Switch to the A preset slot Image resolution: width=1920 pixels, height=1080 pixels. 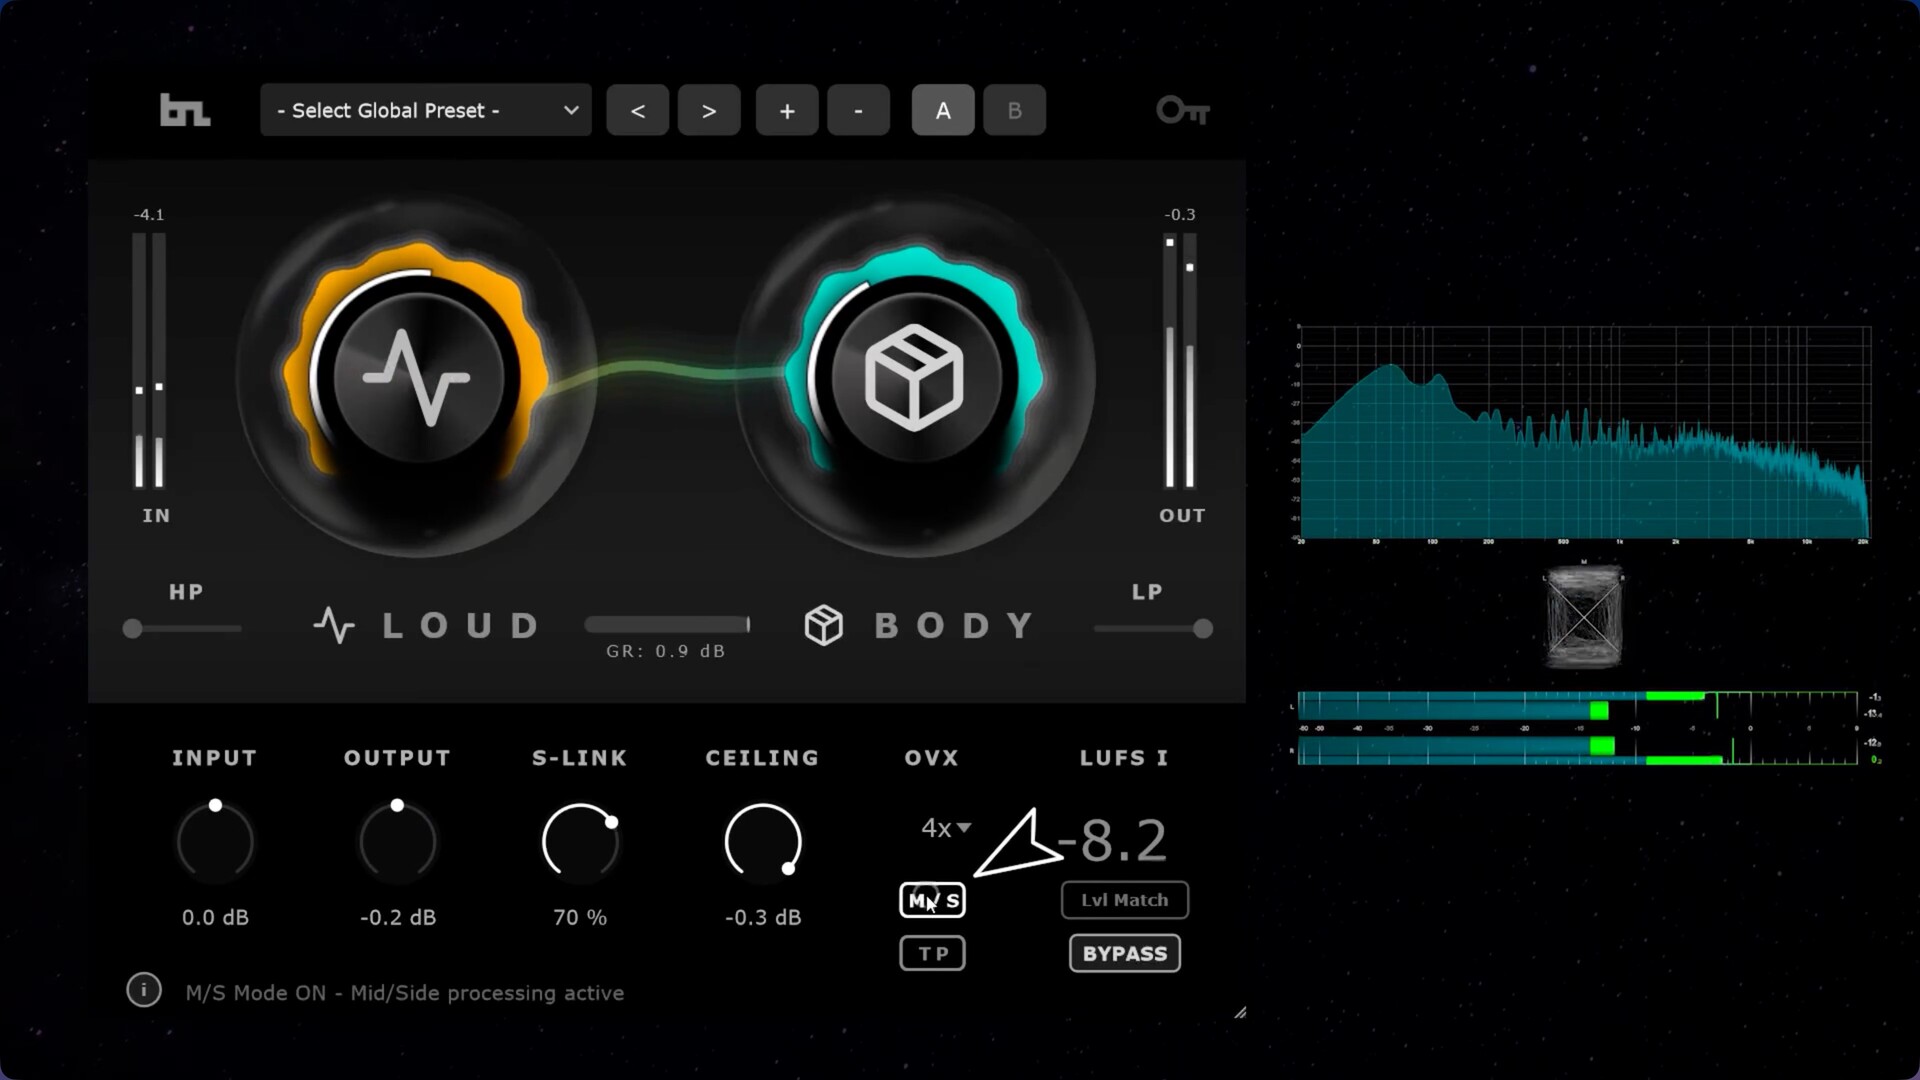coord(943,110)
